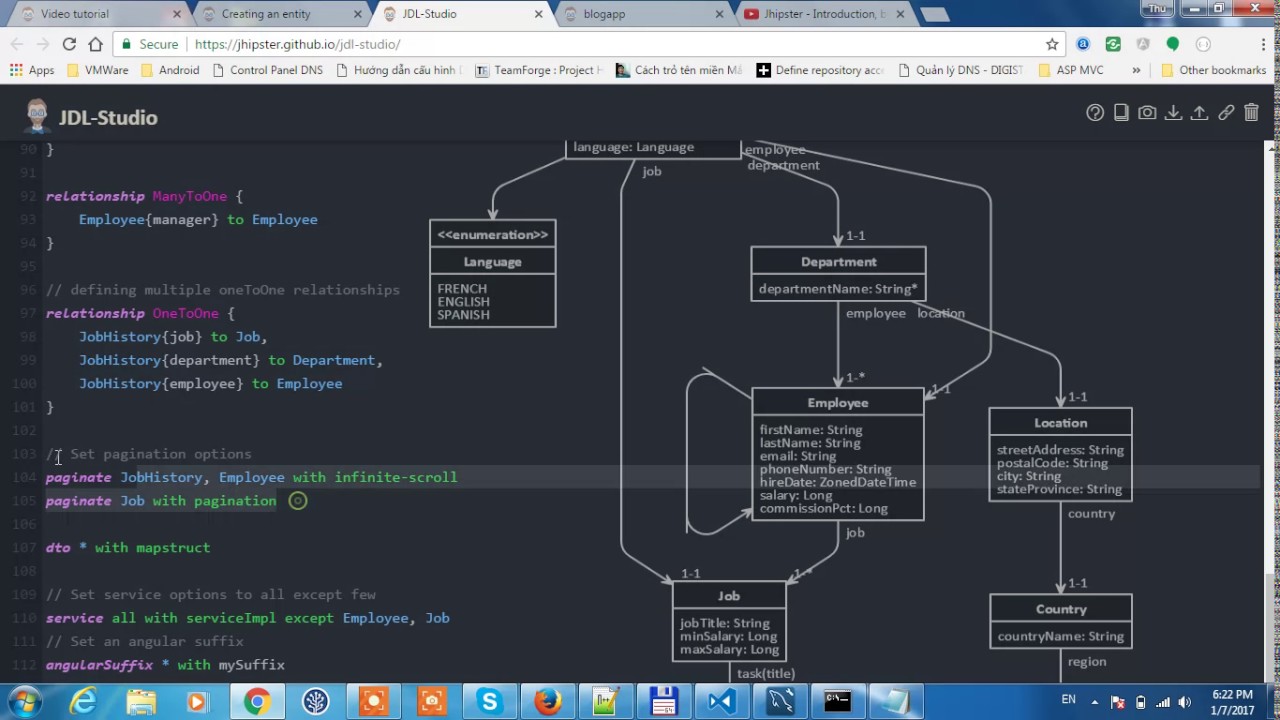Bookmark this page with the star icon
Image resolution: width=1280 pixels, height=720 pixels.
click(1052, 44)
